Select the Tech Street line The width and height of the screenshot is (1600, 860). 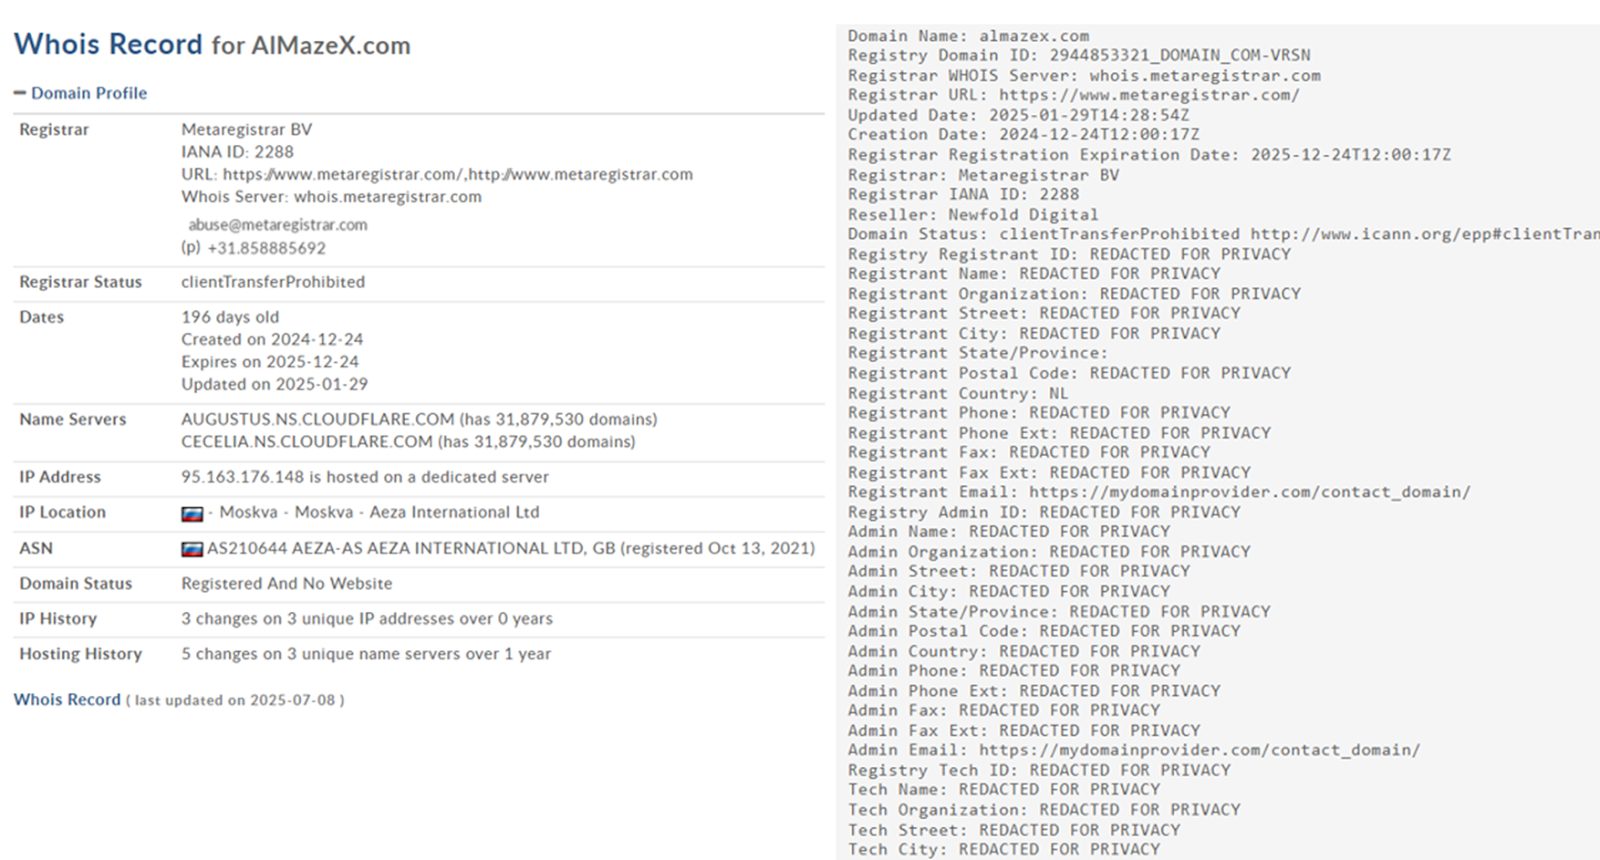coord(1014,830)
